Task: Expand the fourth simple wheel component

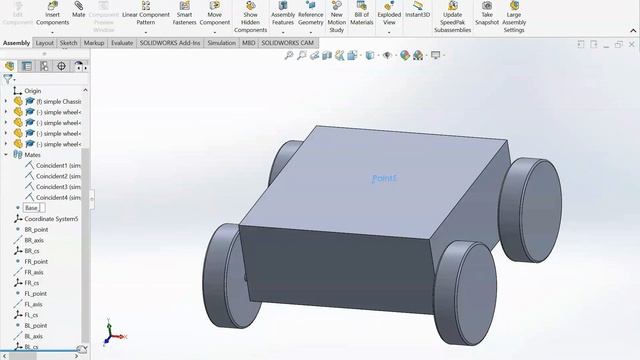Action: [x=6, y=144]
